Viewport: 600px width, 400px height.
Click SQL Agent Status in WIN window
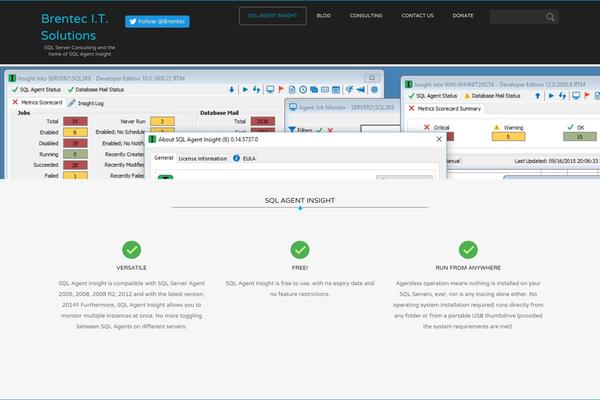coord(433,96)
